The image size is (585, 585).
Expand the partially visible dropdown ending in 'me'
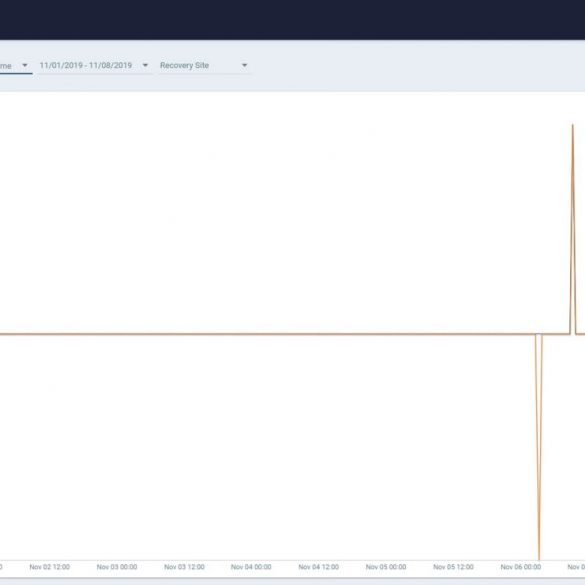[x=15, y=66]
